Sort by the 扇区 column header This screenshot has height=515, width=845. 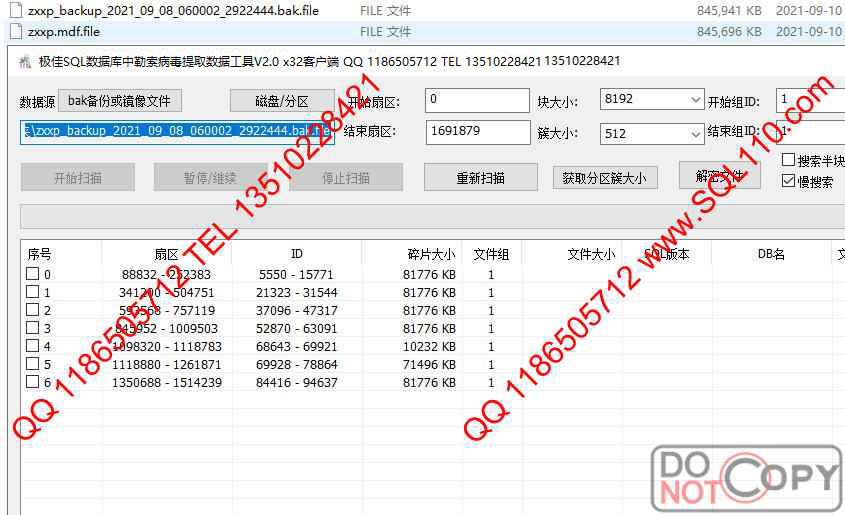[x=166, y=254]
